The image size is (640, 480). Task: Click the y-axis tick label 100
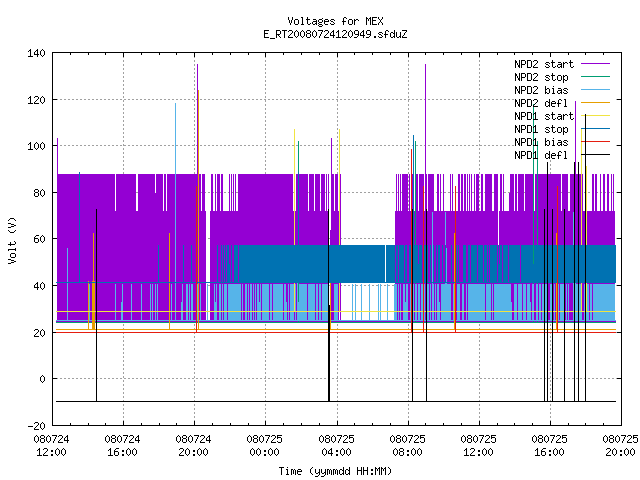pos(36,146)
